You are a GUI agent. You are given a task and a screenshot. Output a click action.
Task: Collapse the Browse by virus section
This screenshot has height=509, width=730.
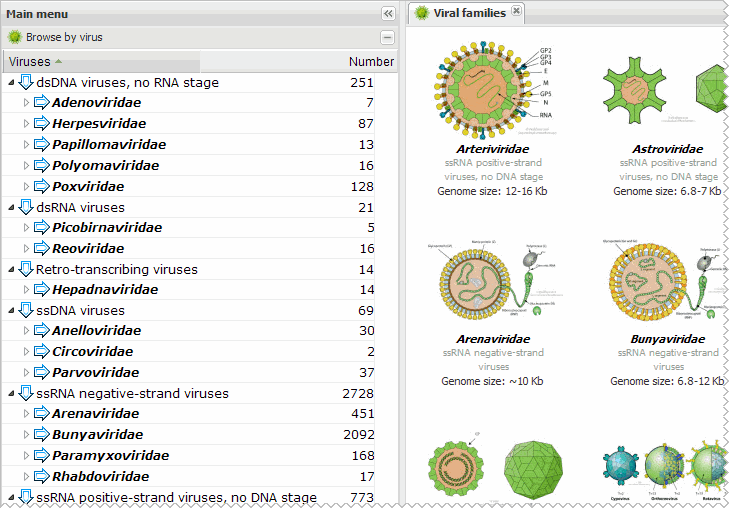click(x=387, y=37)
